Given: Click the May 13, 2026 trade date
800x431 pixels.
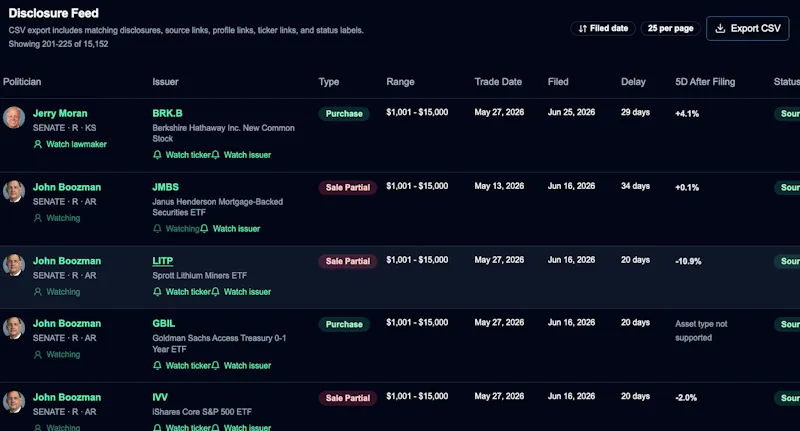Looking at the screenshot, I should (499, 186).
